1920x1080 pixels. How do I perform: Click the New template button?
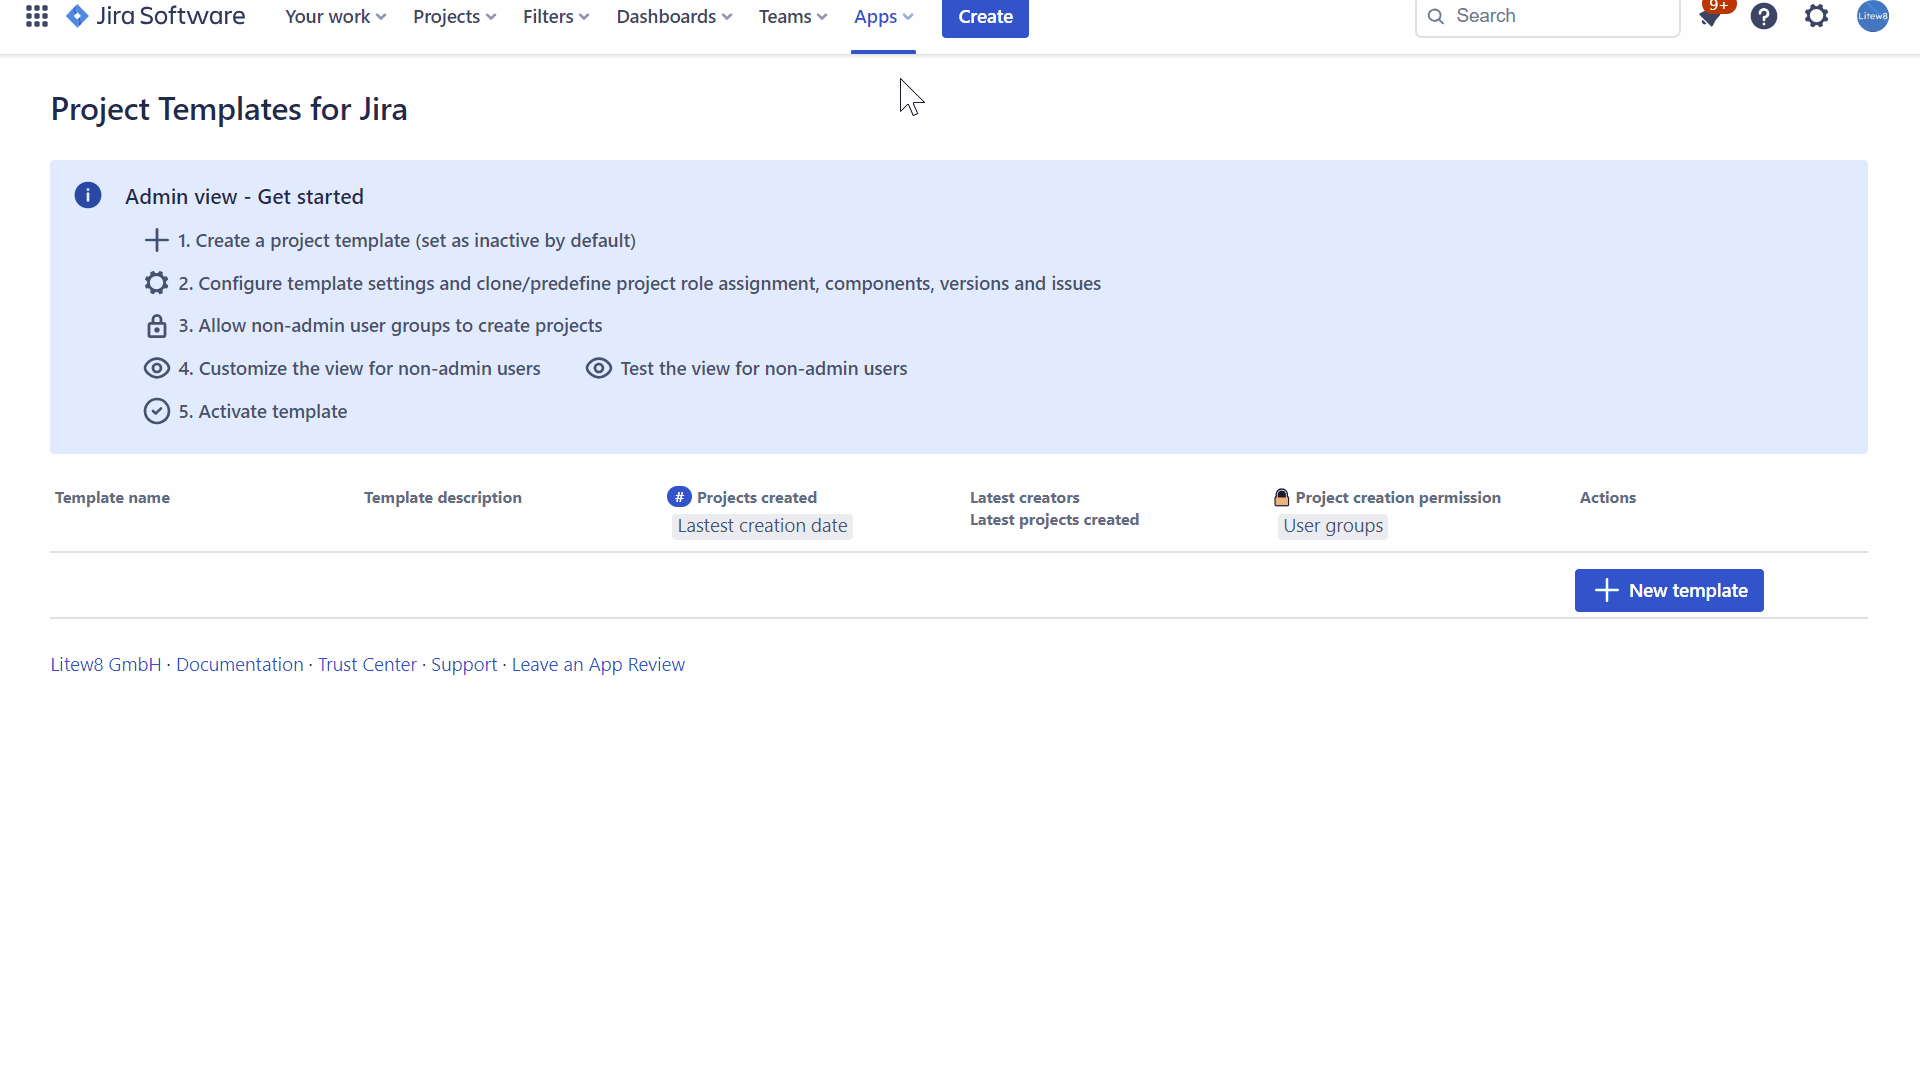(1669, 590)
